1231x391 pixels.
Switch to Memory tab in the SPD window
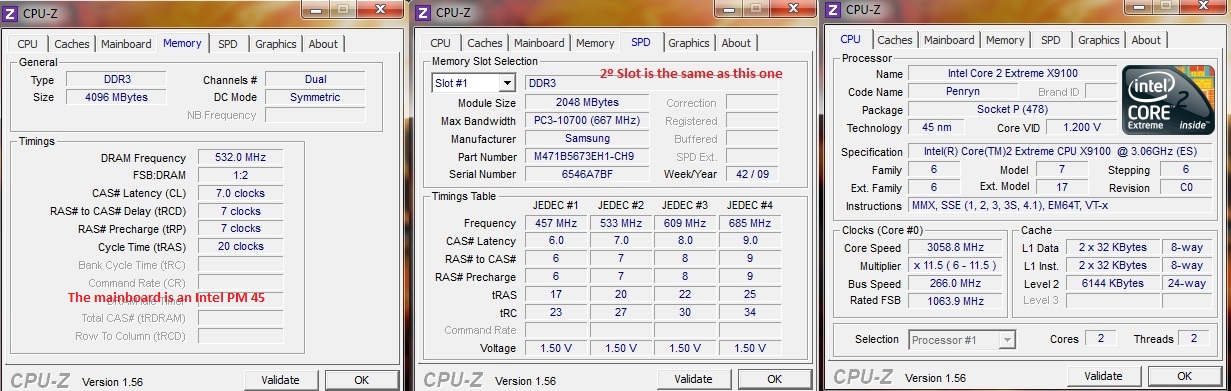(x=595, y=43)
